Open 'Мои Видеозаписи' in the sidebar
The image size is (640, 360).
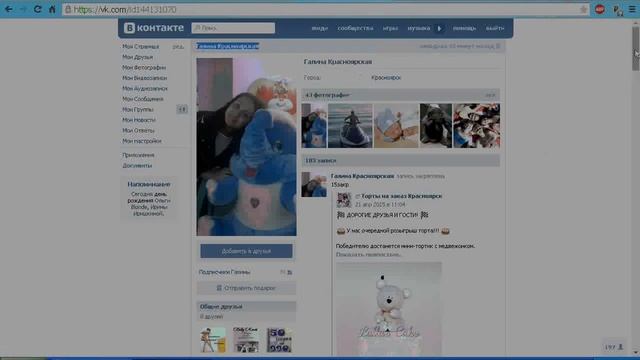tap(144, 78)
